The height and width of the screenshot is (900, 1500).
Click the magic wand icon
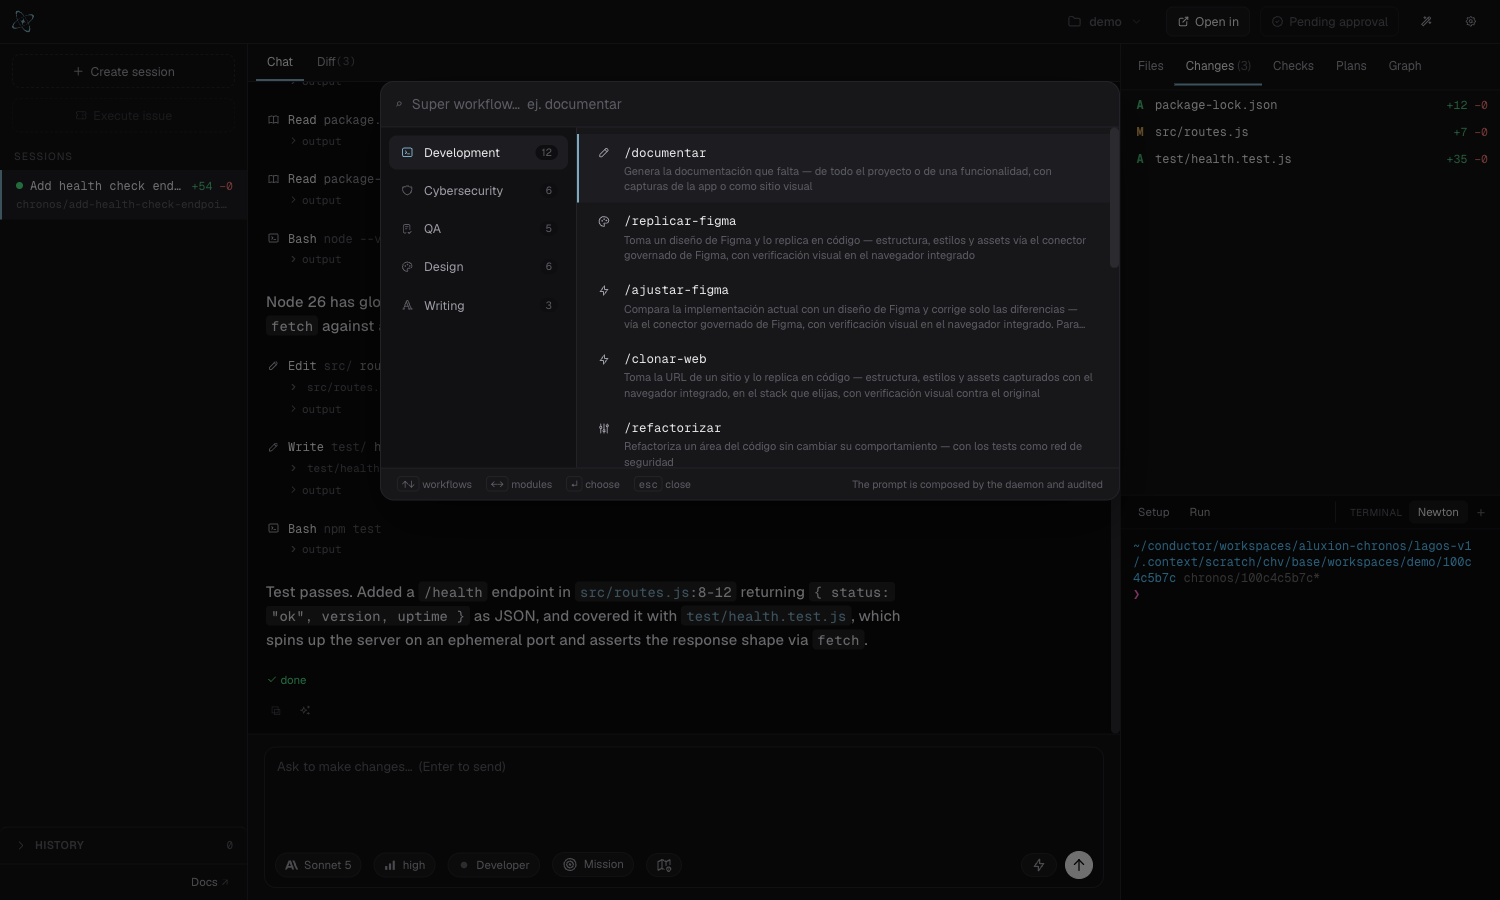coord(1426,21)
